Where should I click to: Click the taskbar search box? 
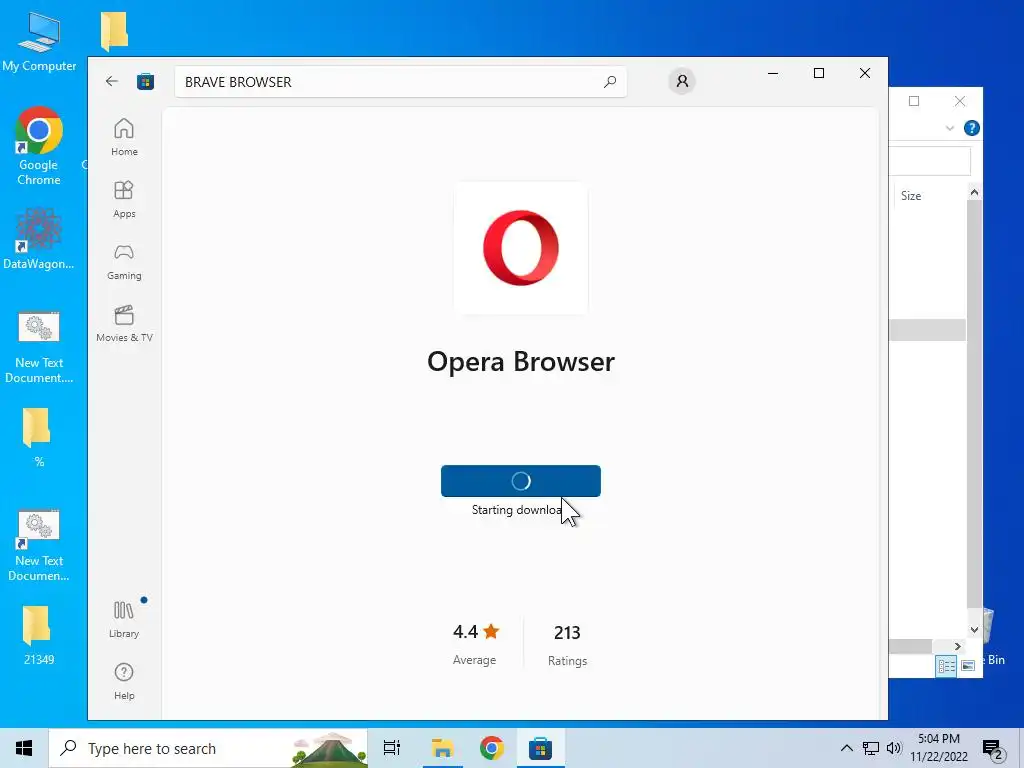click(x=208, y=748)
